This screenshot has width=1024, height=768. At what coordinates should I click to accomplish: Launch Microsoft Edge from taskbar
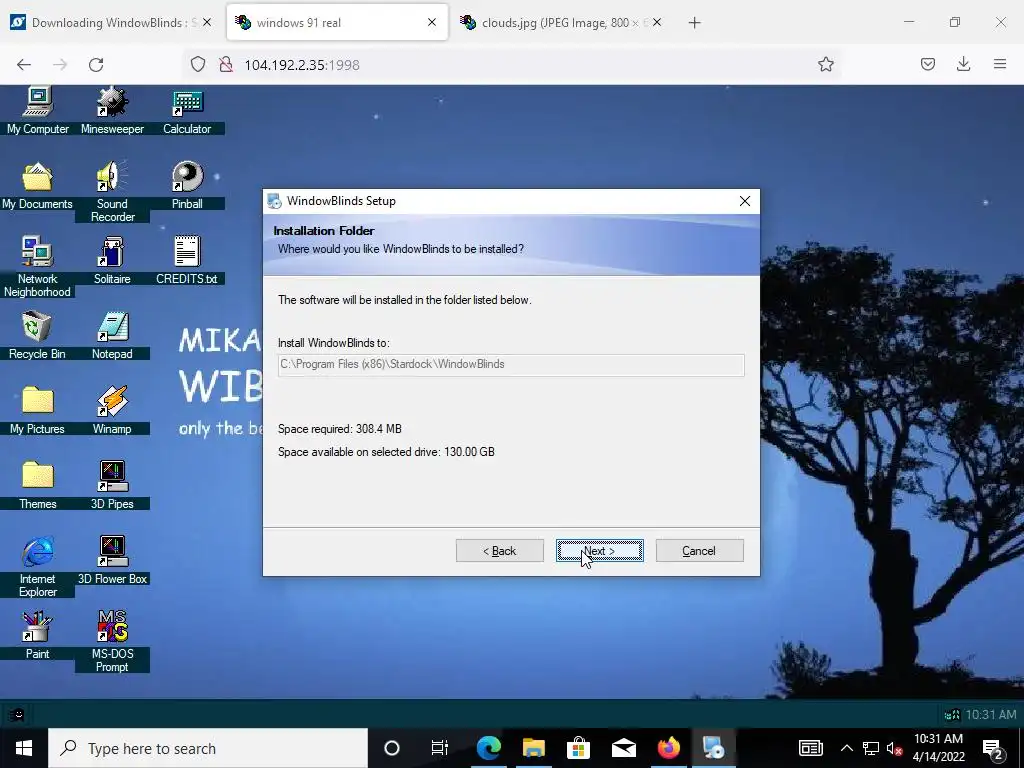click(488, 748)
